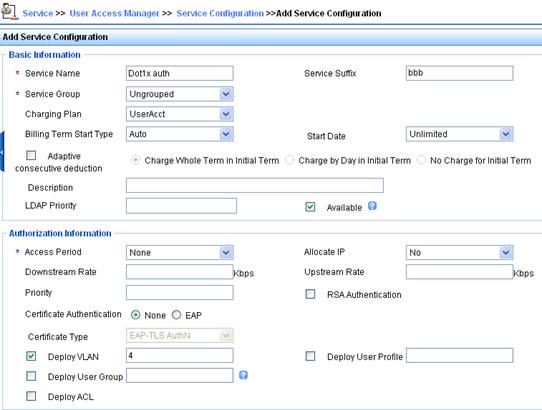542x410 pixels.
Task: Uncheck the Deploy VLAN checkbox
Action: point(31,356)
